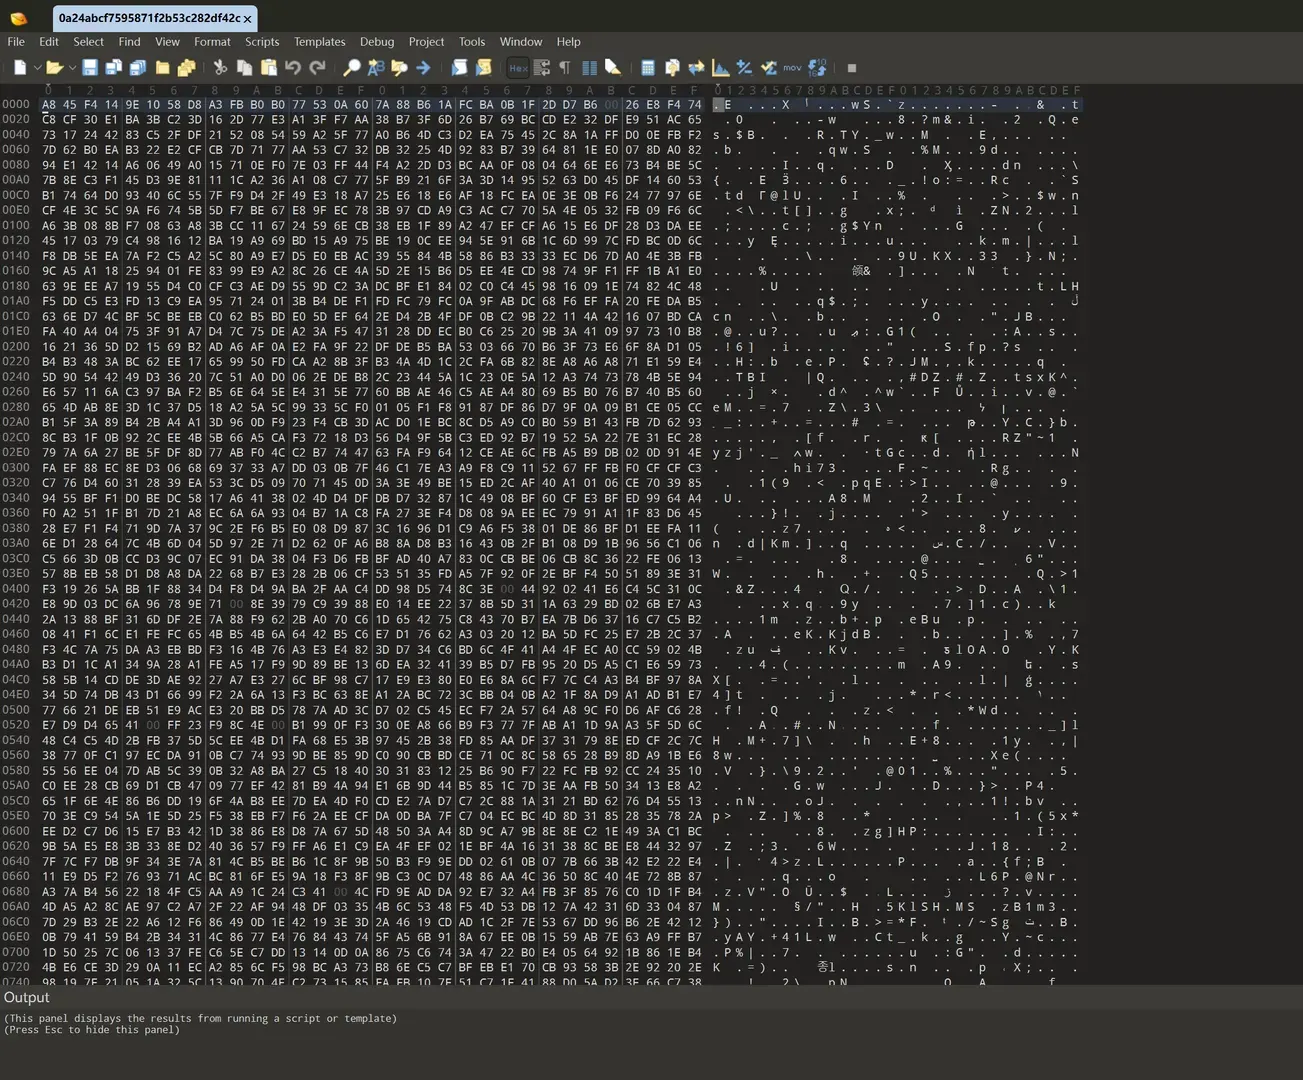Click the Save As icon
The image size is (1303, 1080).
pos(114,68)
